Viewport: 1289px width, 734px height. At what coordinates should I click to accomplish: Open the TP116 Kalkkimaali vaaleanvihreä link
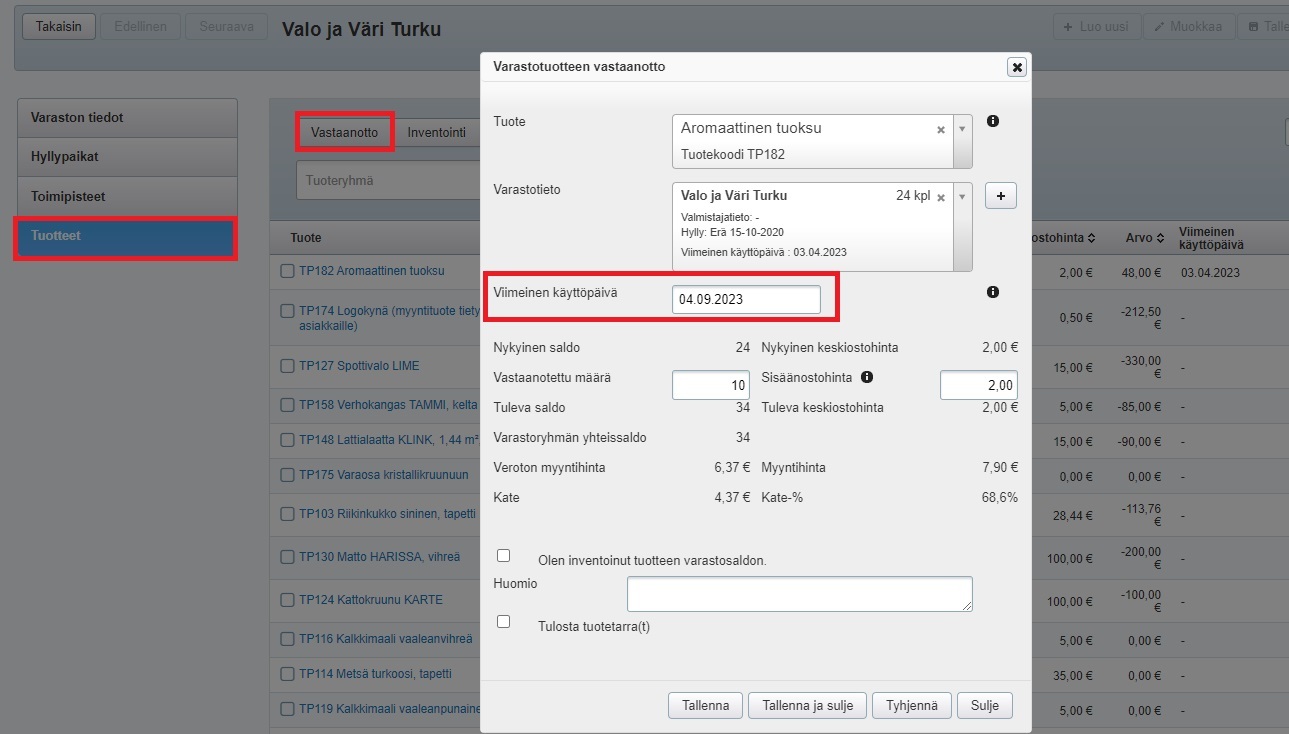click(385, 639)
